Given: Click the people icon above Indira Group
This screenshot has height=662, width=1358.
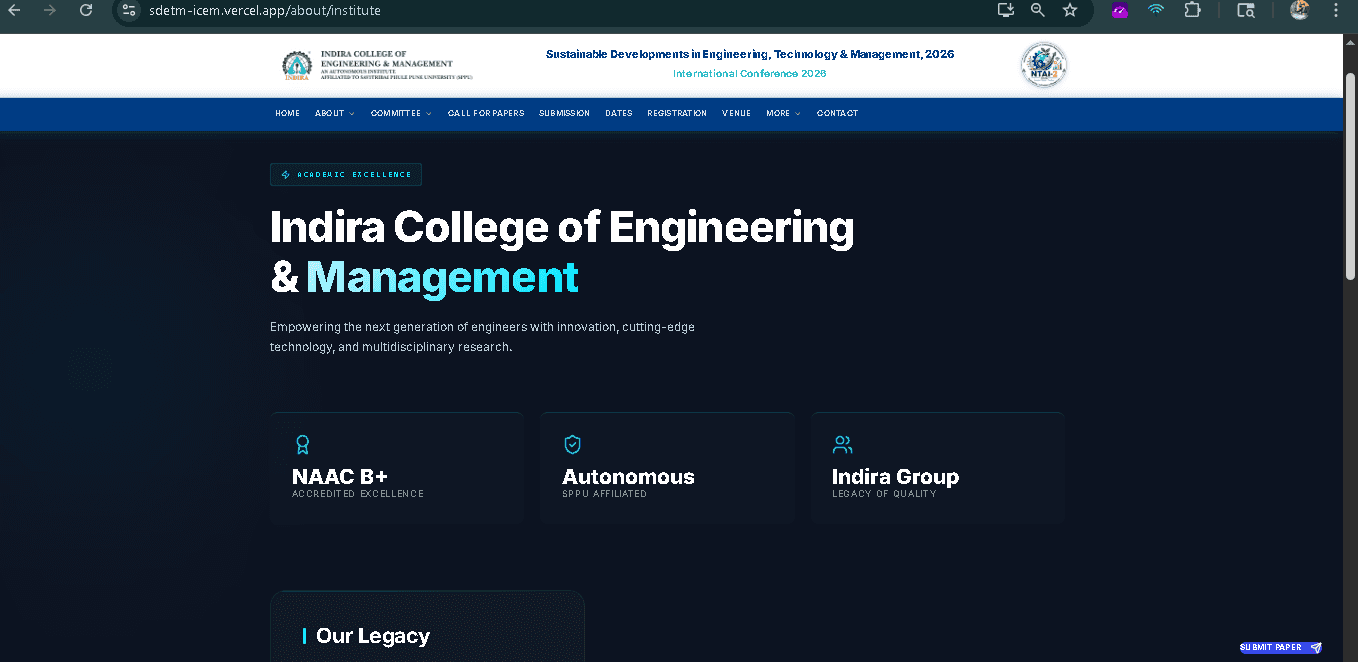Looking at the screenshot, I should click(842, 444).
